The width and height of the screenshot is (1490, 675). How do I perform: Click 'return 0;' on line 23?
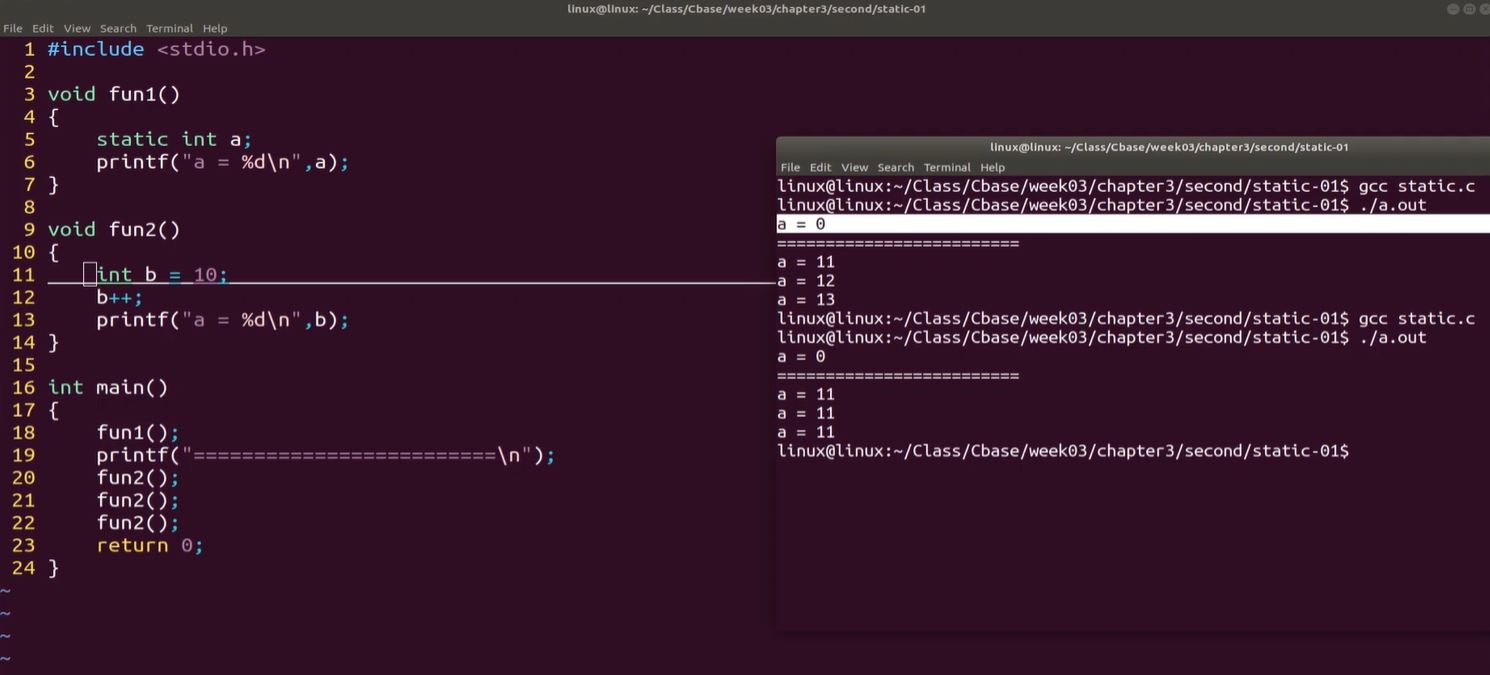(150, 546)
